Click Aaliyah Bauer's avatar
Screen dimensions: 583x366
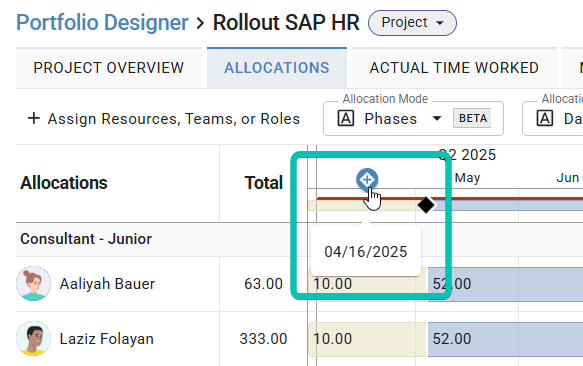tap(33, 283)
